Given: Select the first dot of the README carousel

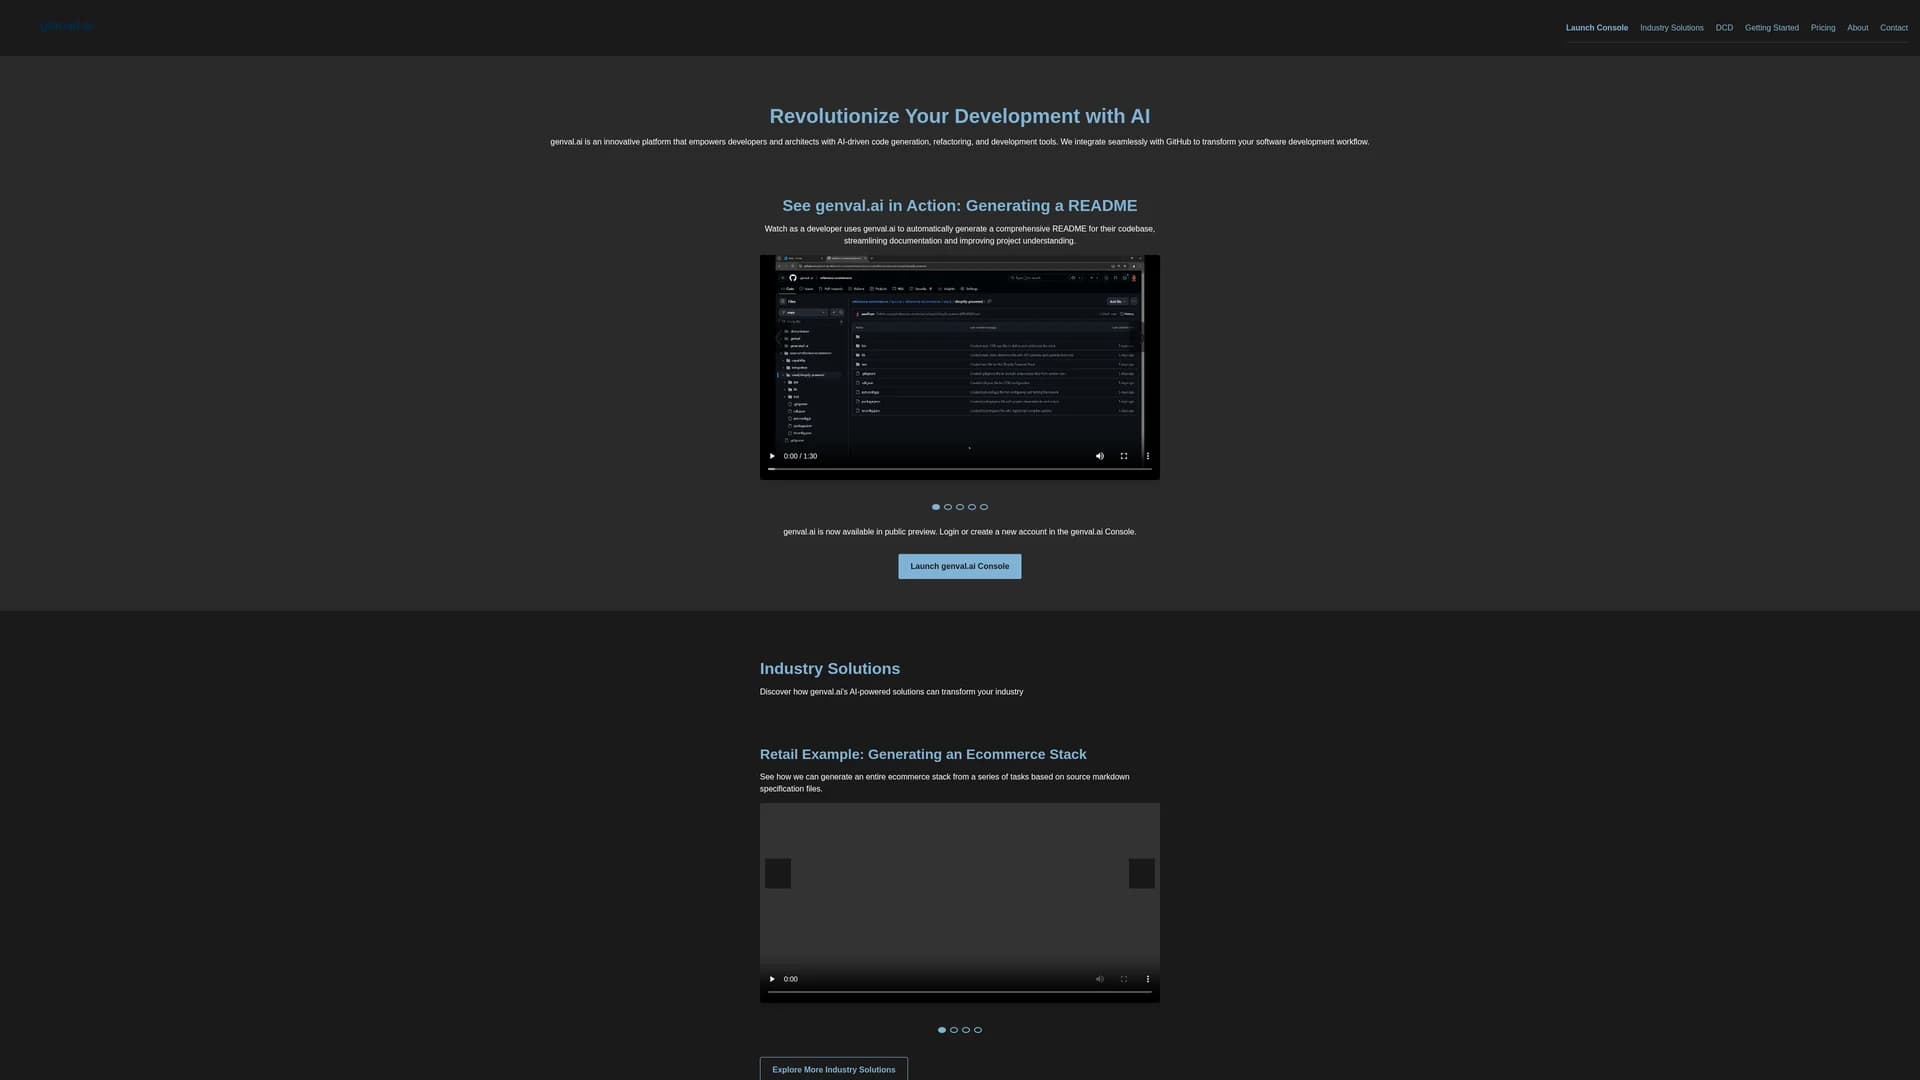Looking at the screenshot, I should pyautogui.click(x=936, y=507).
